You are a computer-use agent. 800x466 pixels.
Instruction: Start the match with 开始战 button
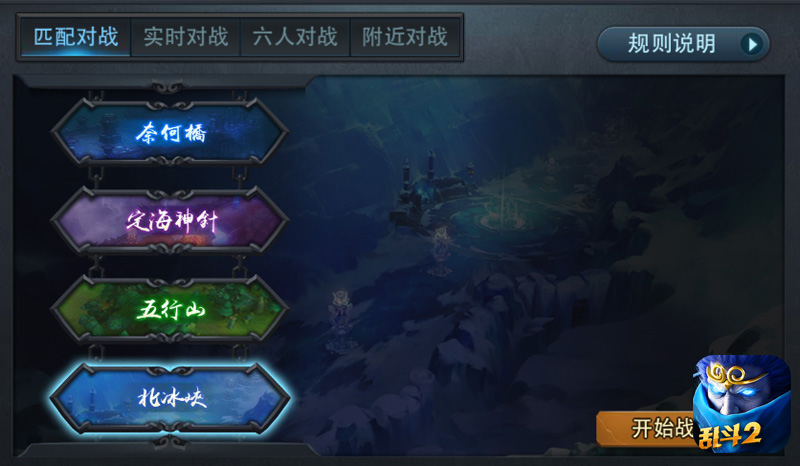tap(646, 428)
